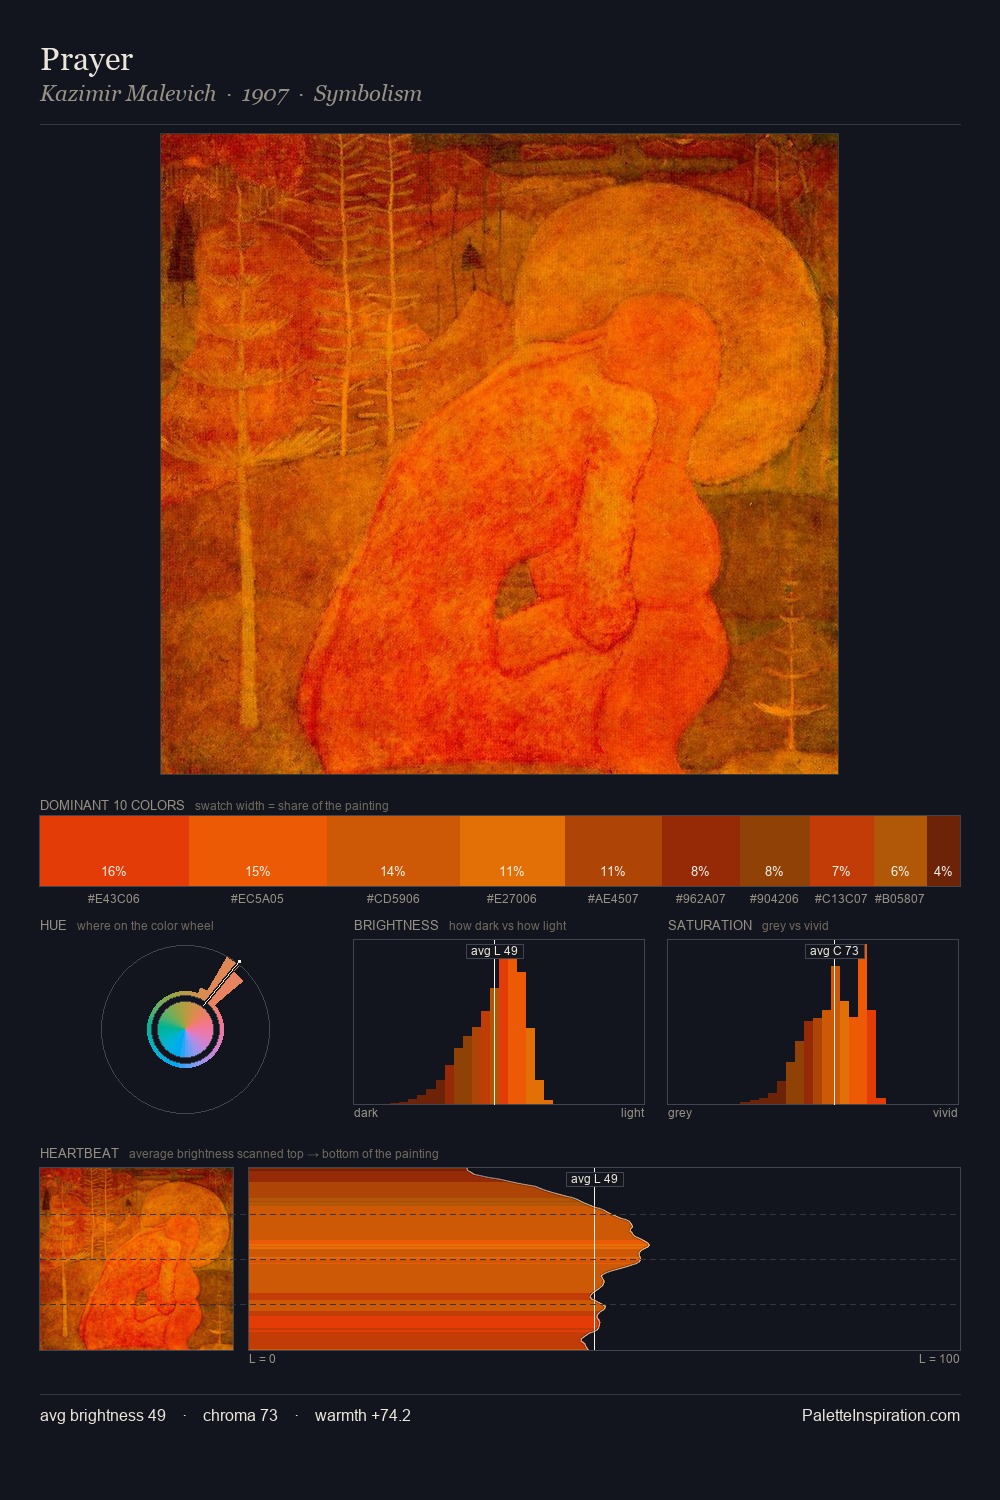
Task: Click the 'dark' axis label
Action: pyautogui.click(x=366, y=1113)
